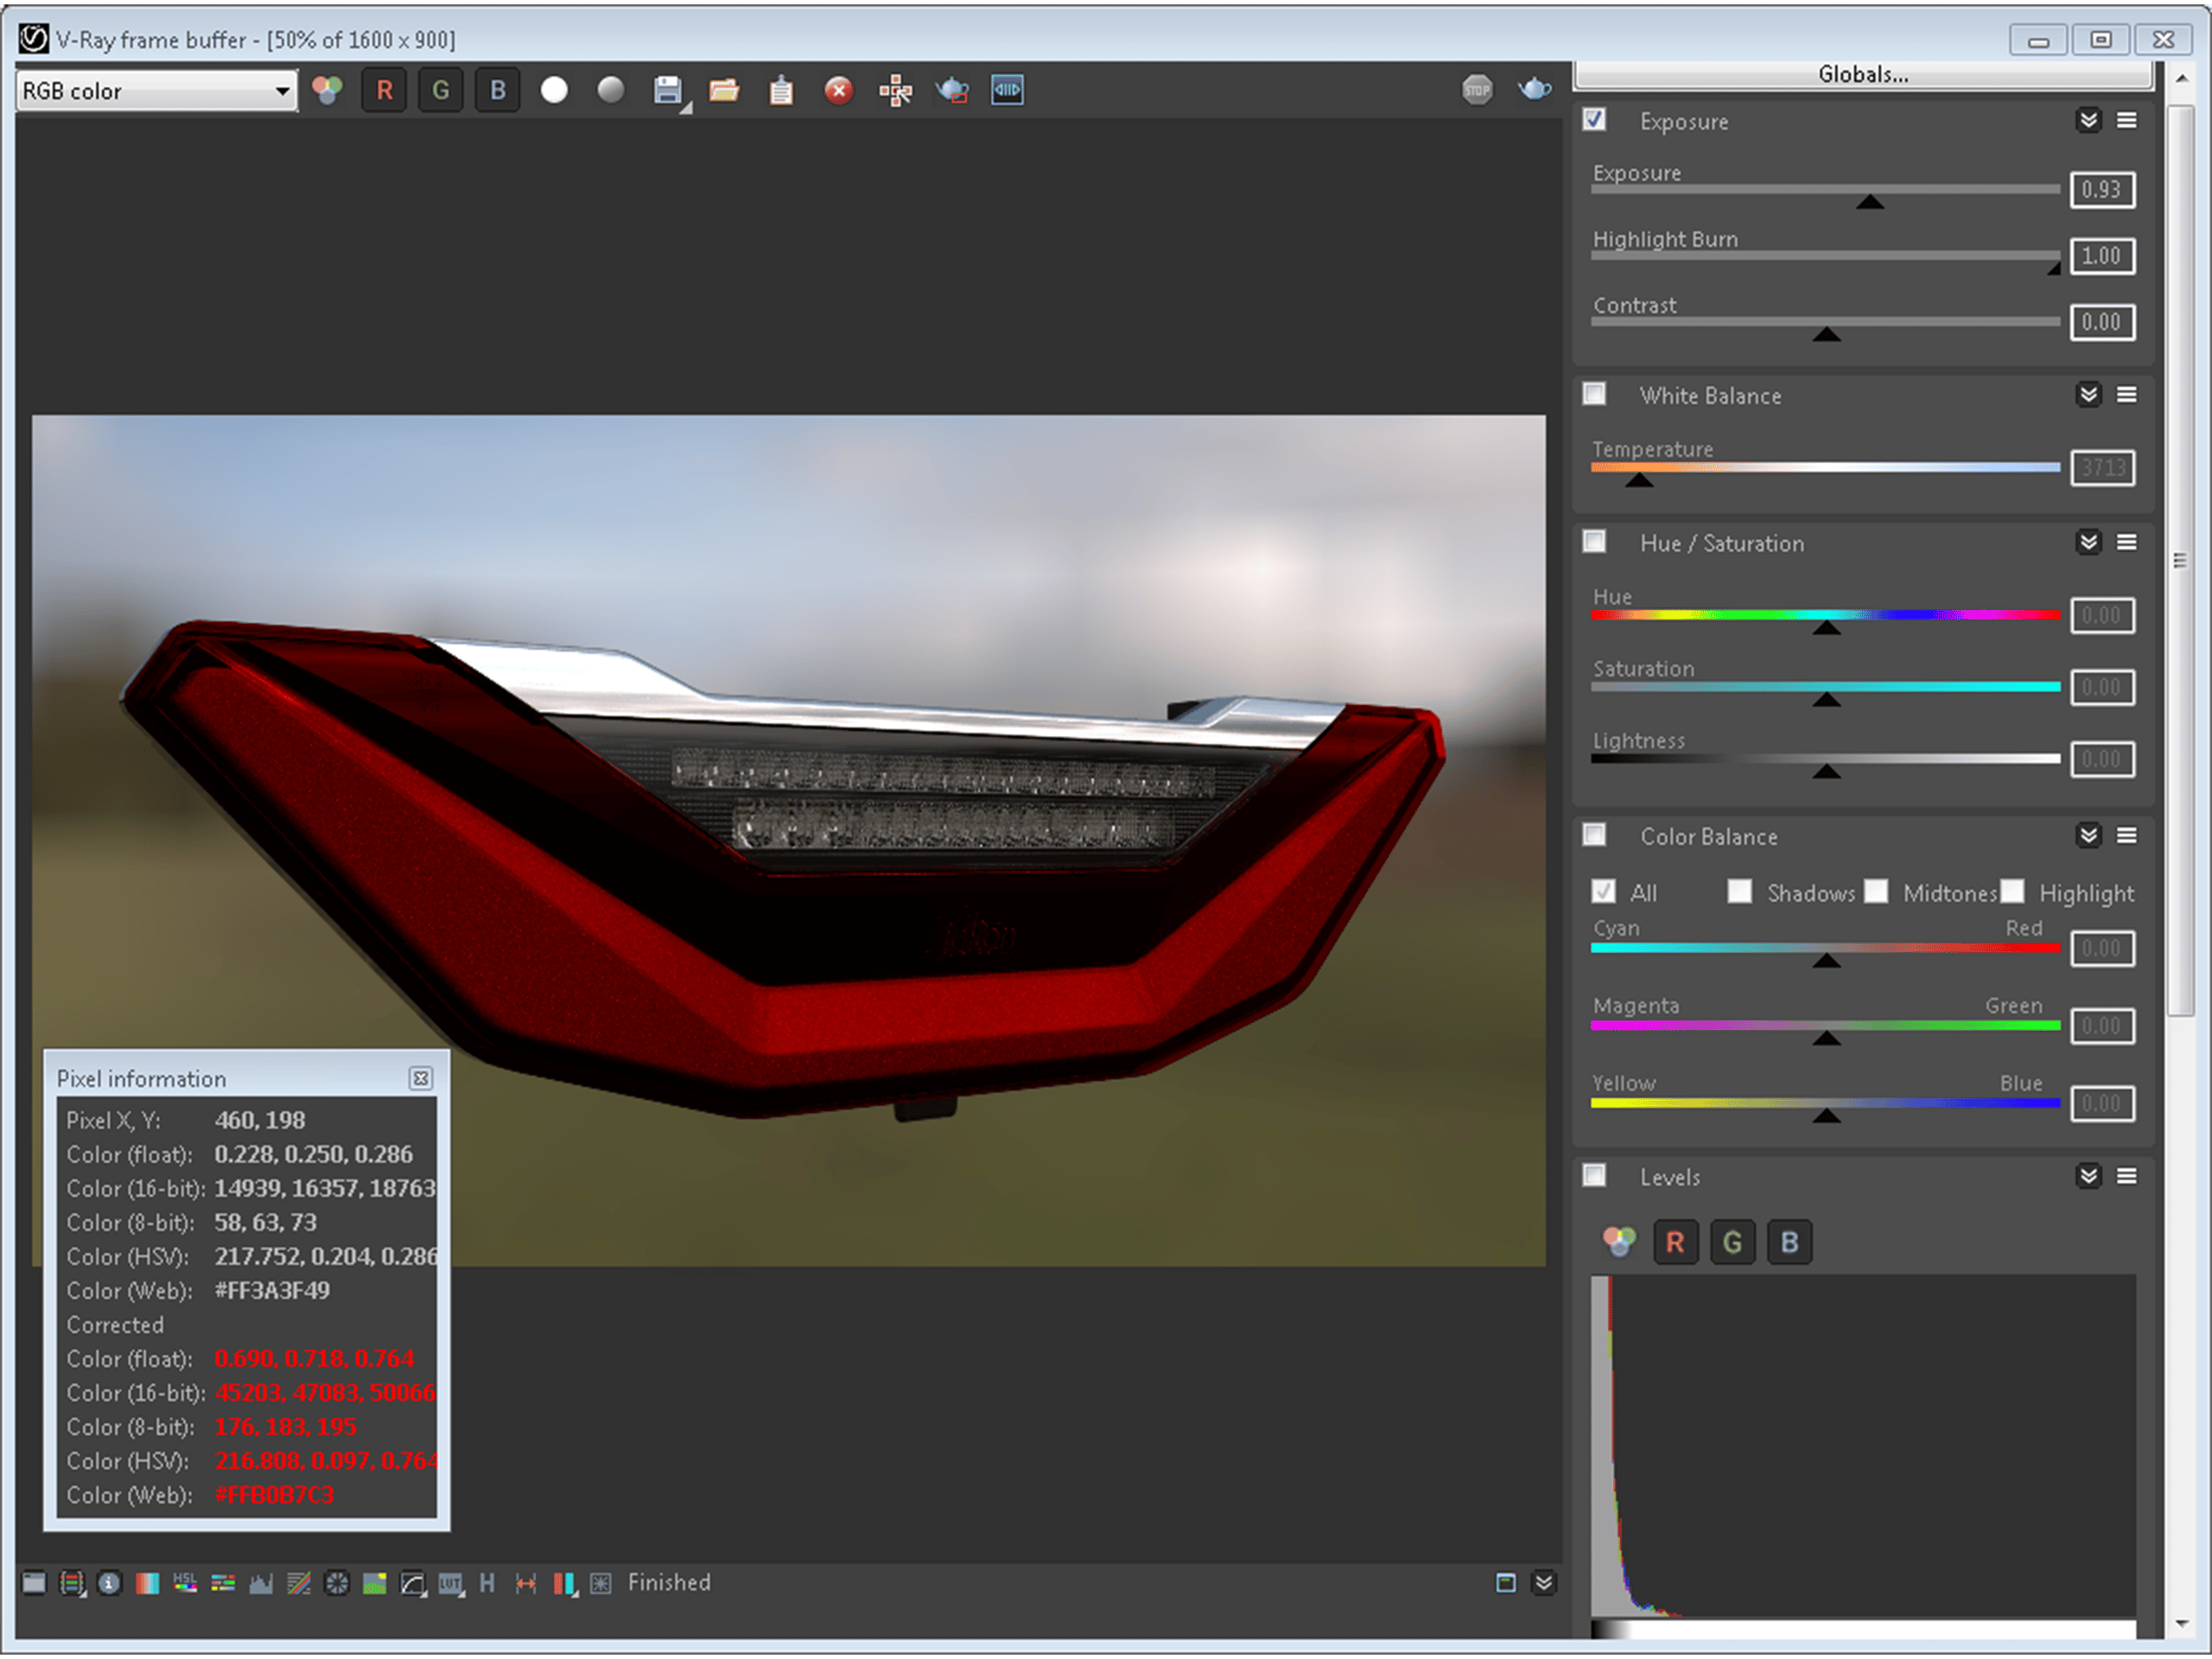Click the B channel isolation icon
This screenshot has height=1659, width=2212.
(x=493, y=91)
